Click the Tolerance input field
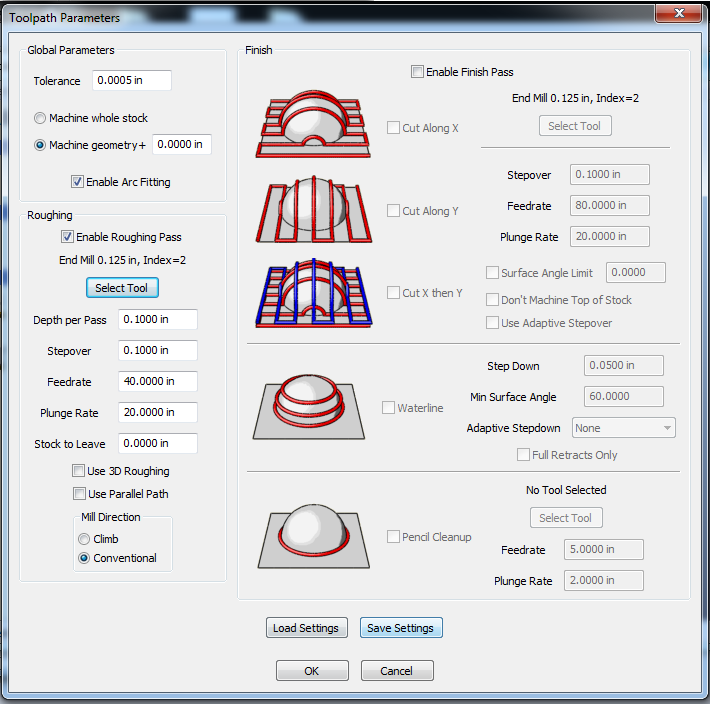This screenshot has width=710, height=704. (x=131, y=81)
